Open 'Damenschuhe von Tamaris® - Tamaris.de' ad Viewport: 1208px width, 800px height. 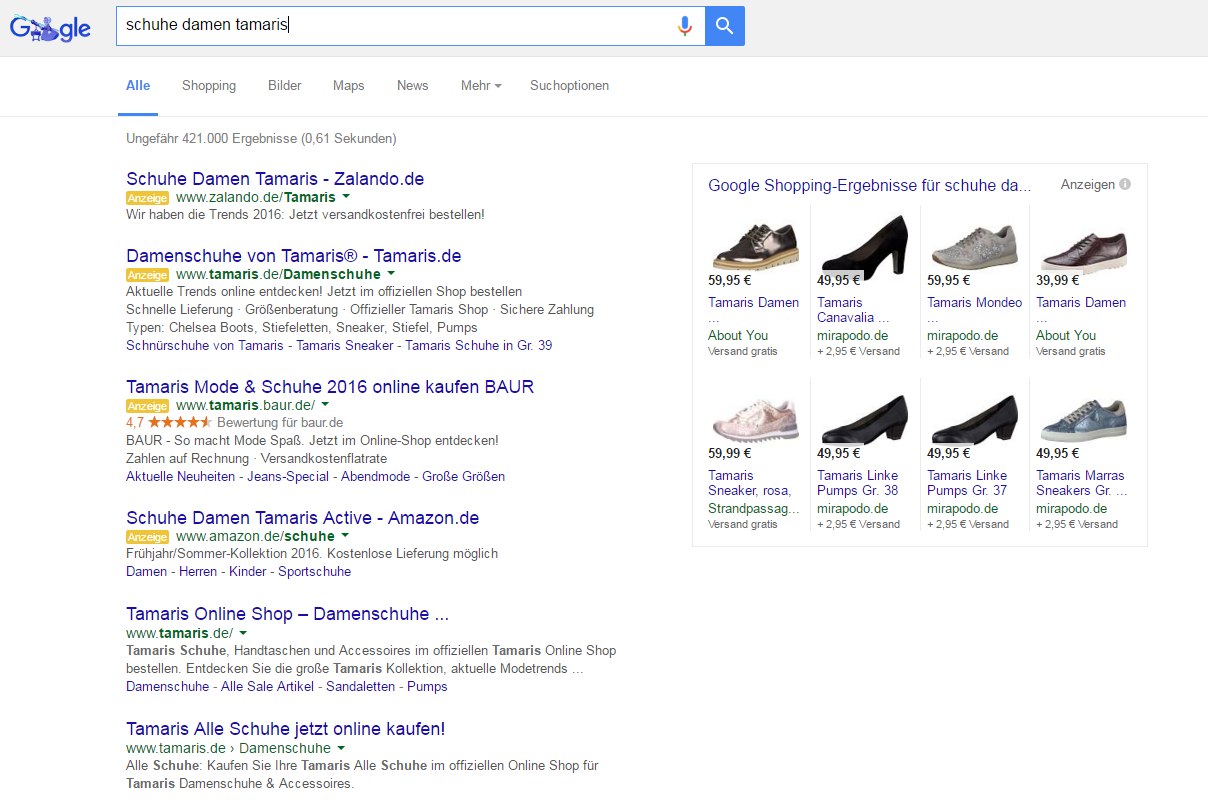pos(294,256)
